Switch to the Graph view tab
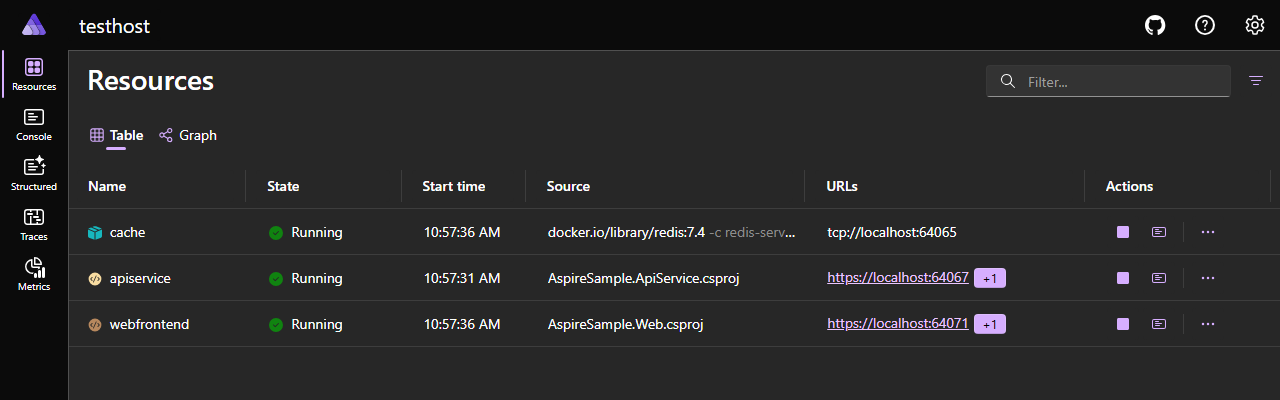The image size is (1280, 400). click(188, 135)
